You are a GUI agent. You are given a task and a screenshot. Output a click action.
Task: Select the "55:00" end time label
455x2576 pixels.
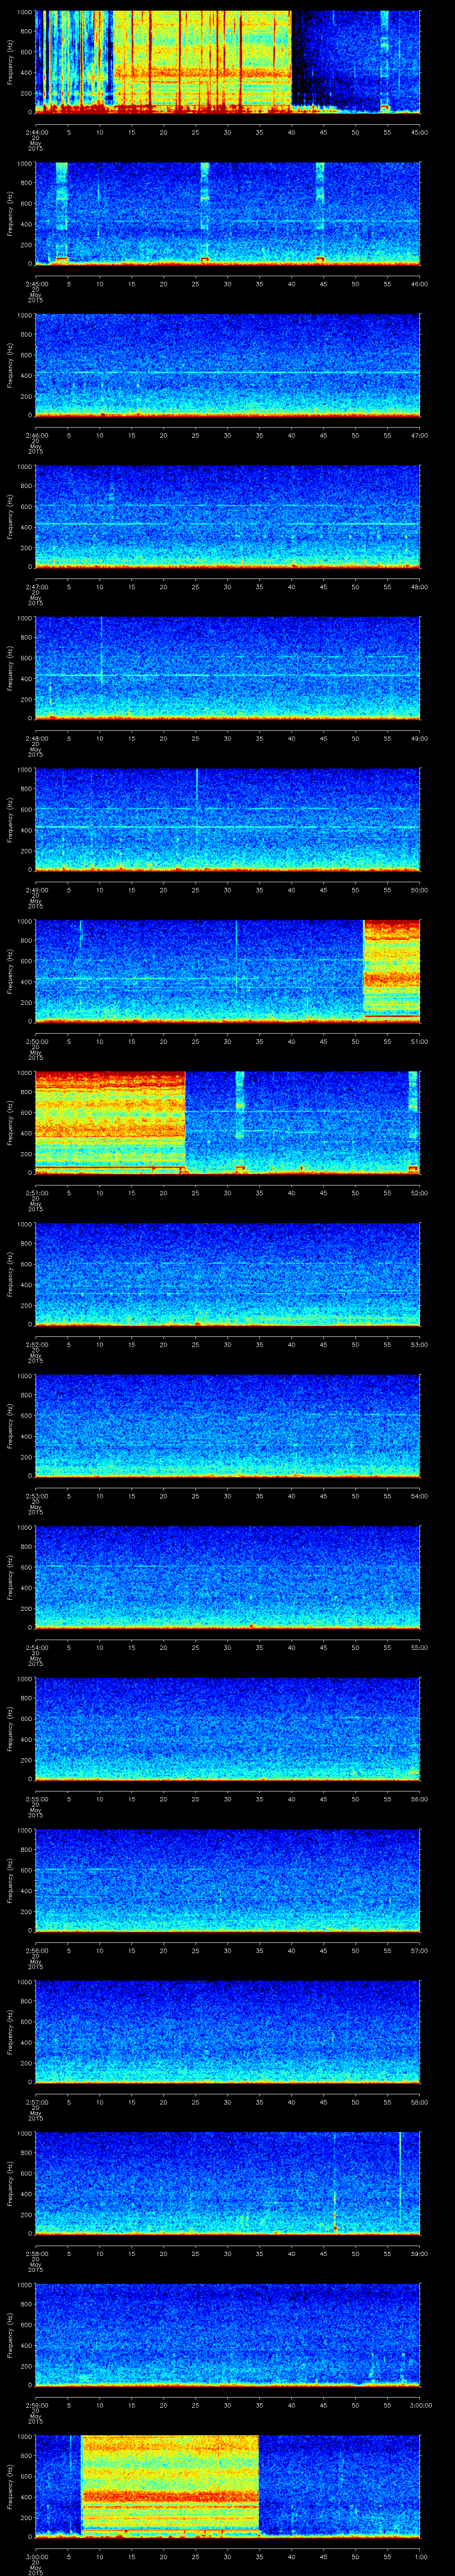[x=420, y=1647]
